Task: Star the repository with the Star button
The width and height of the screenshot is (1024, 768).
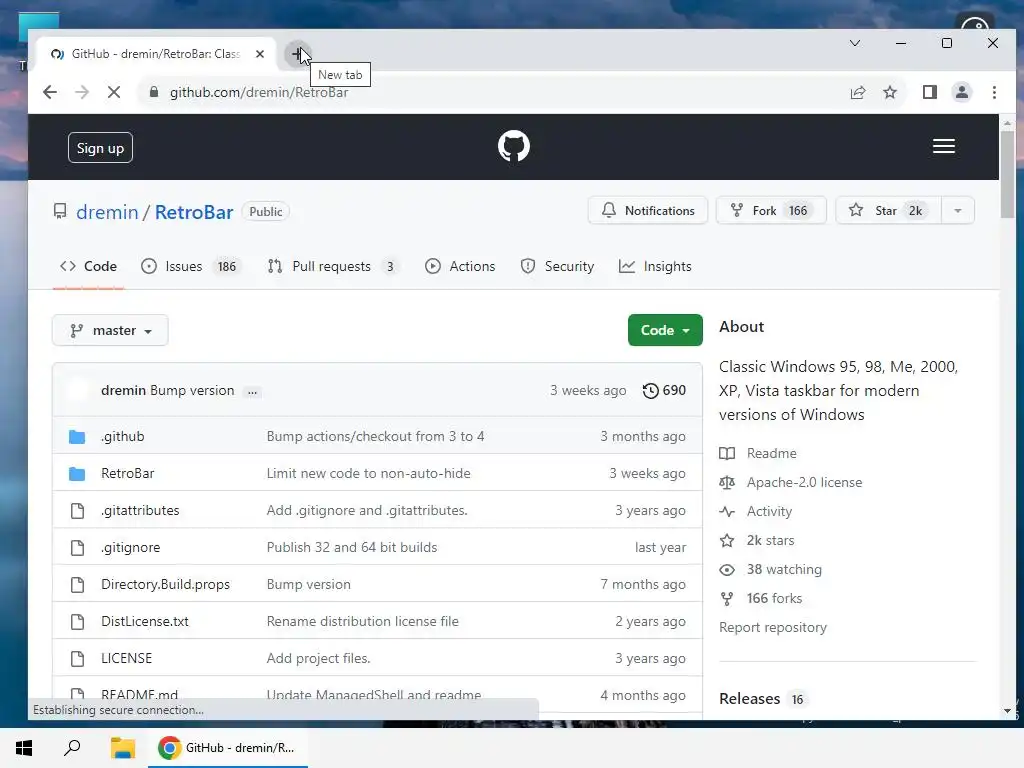Action: pos(888,210)
